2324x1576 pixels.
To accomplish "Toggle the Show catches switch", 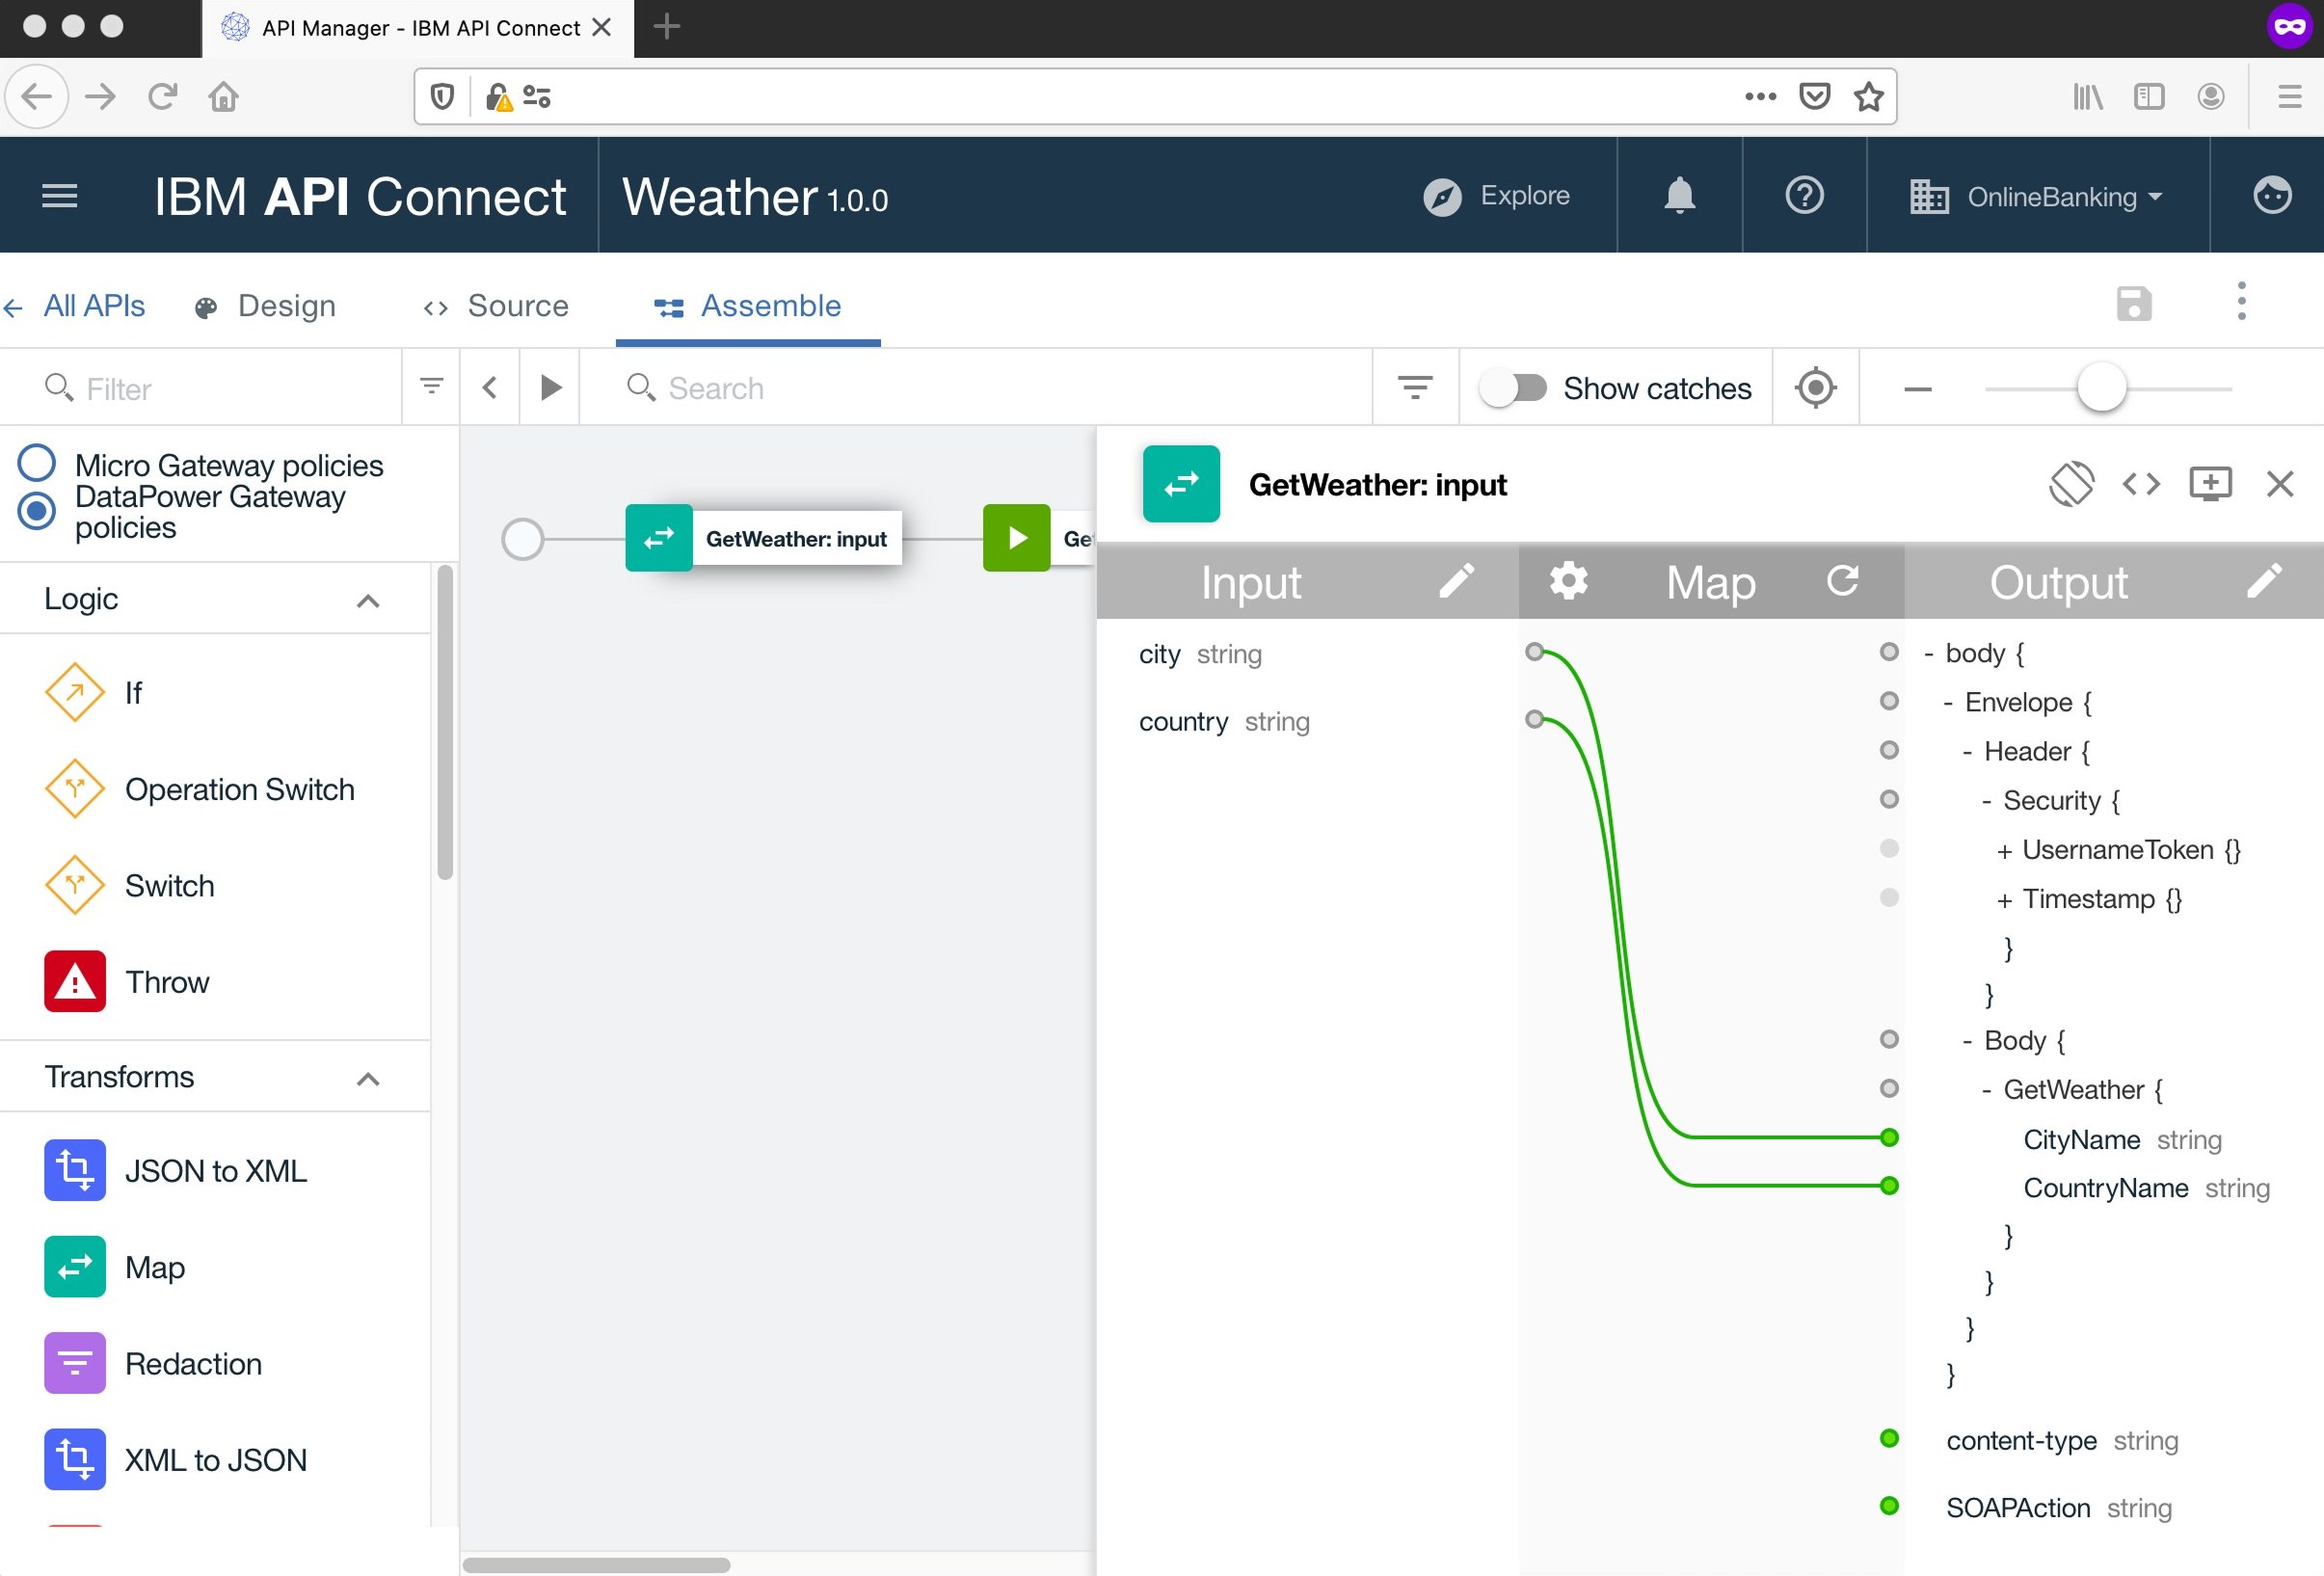I will 1512,387.
